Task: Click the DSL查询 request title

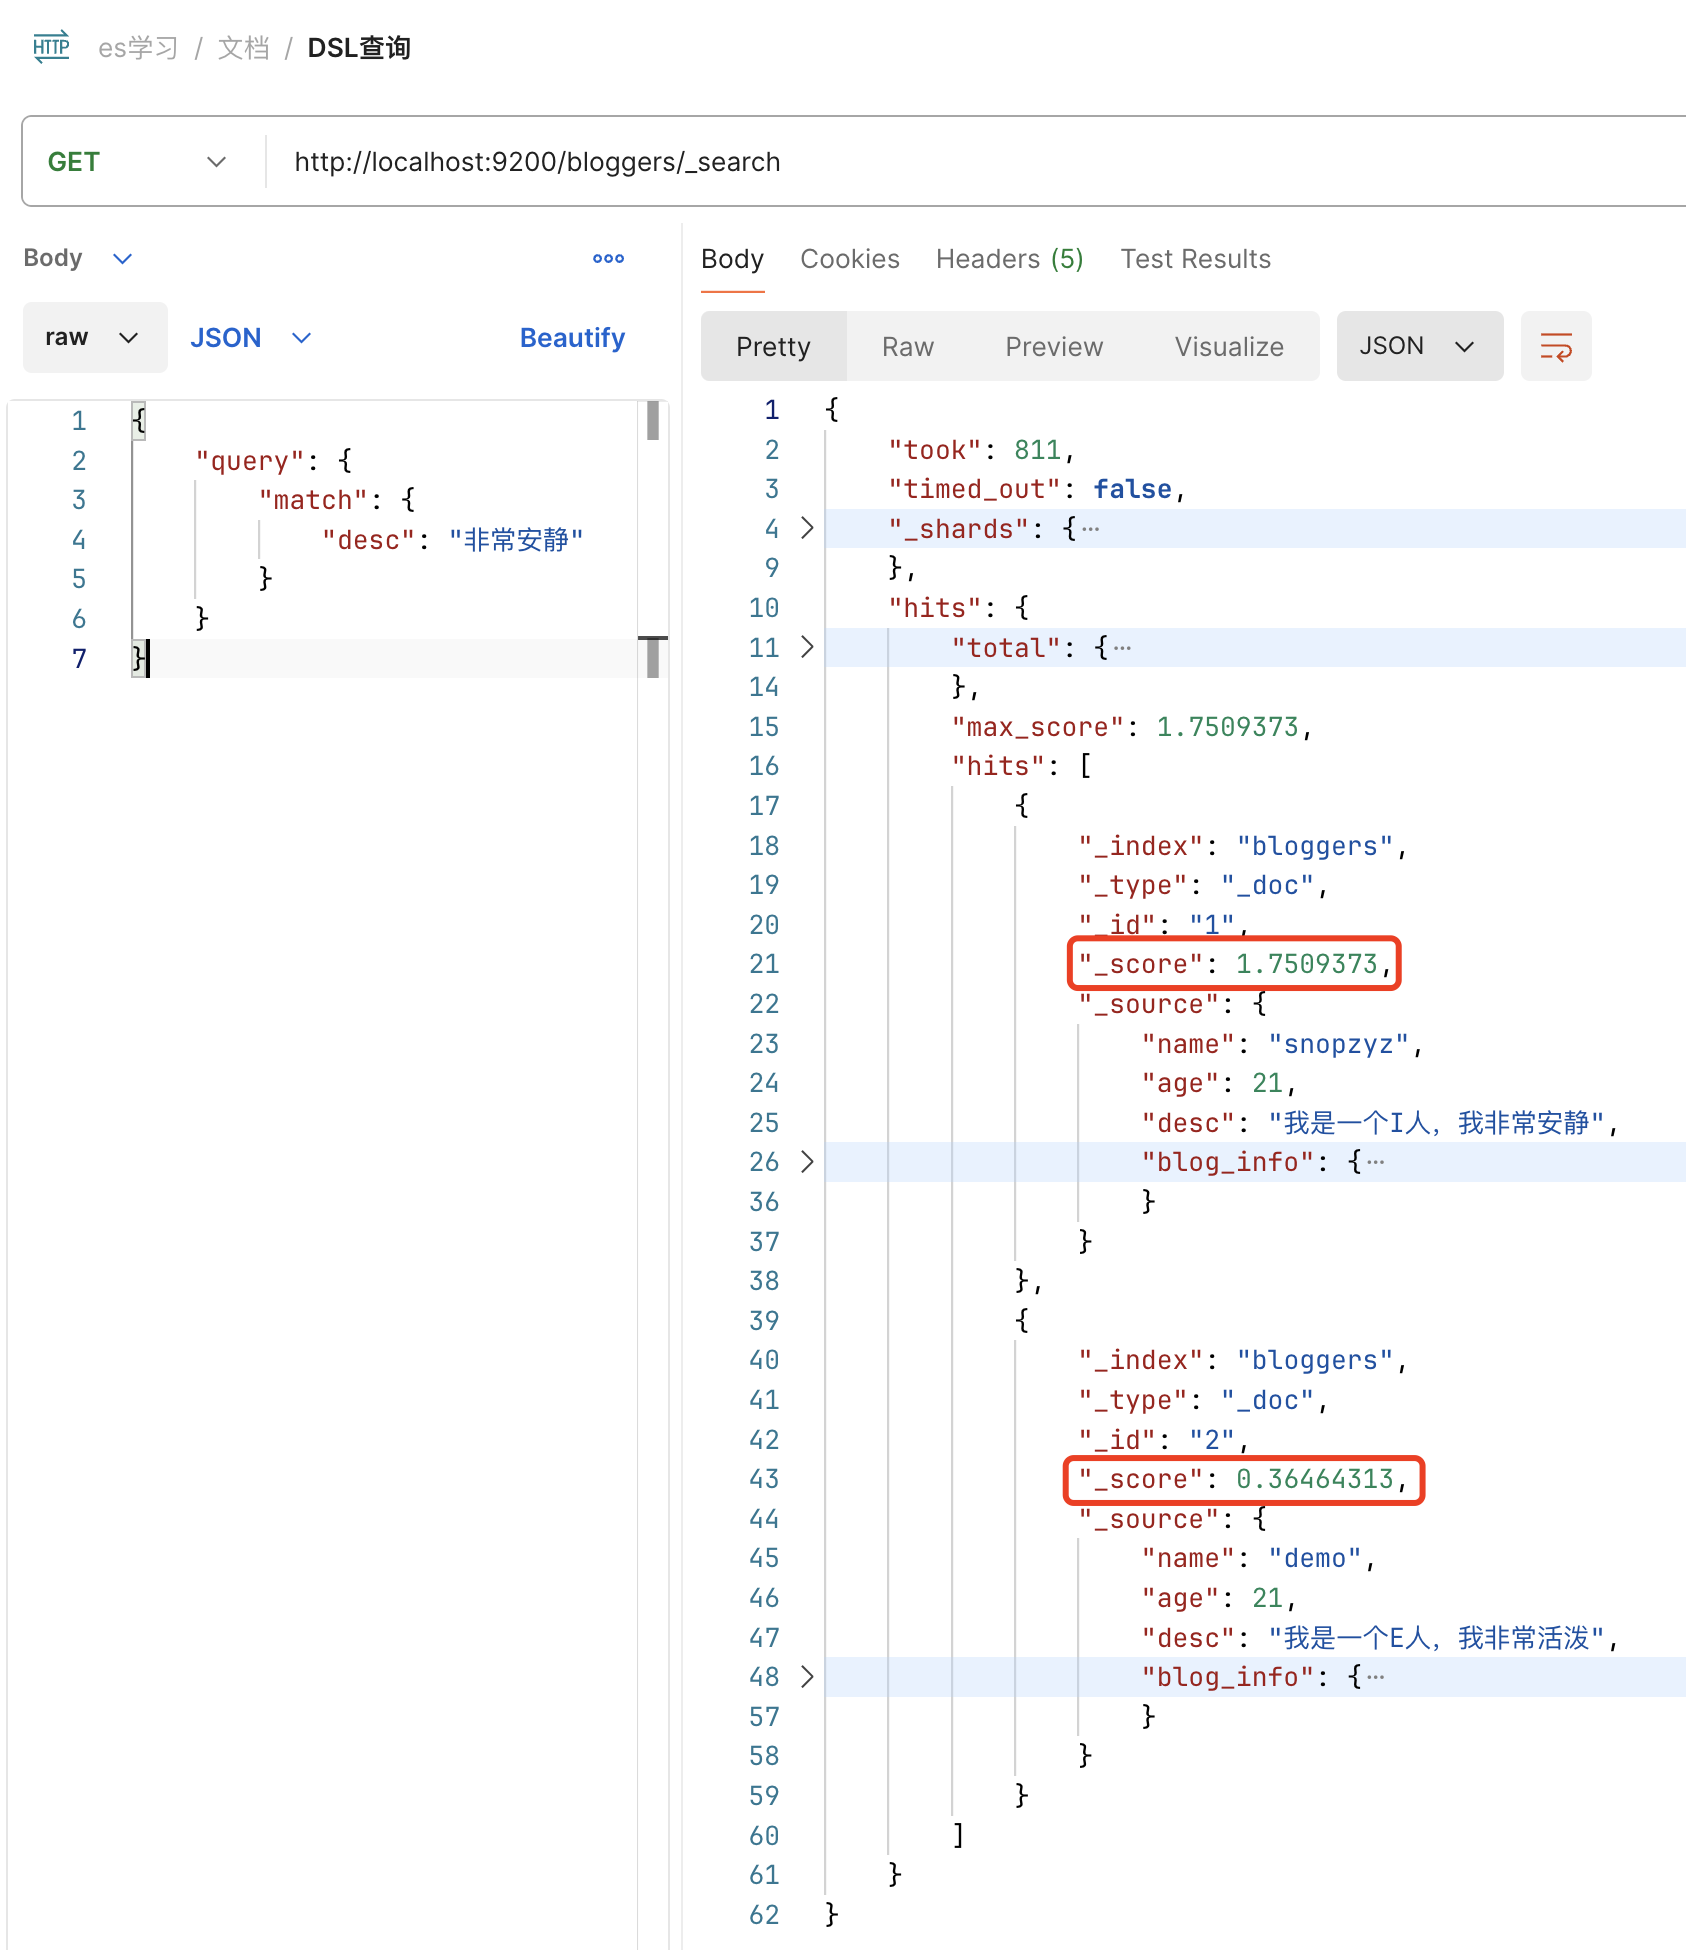Action: pos(359,48)
